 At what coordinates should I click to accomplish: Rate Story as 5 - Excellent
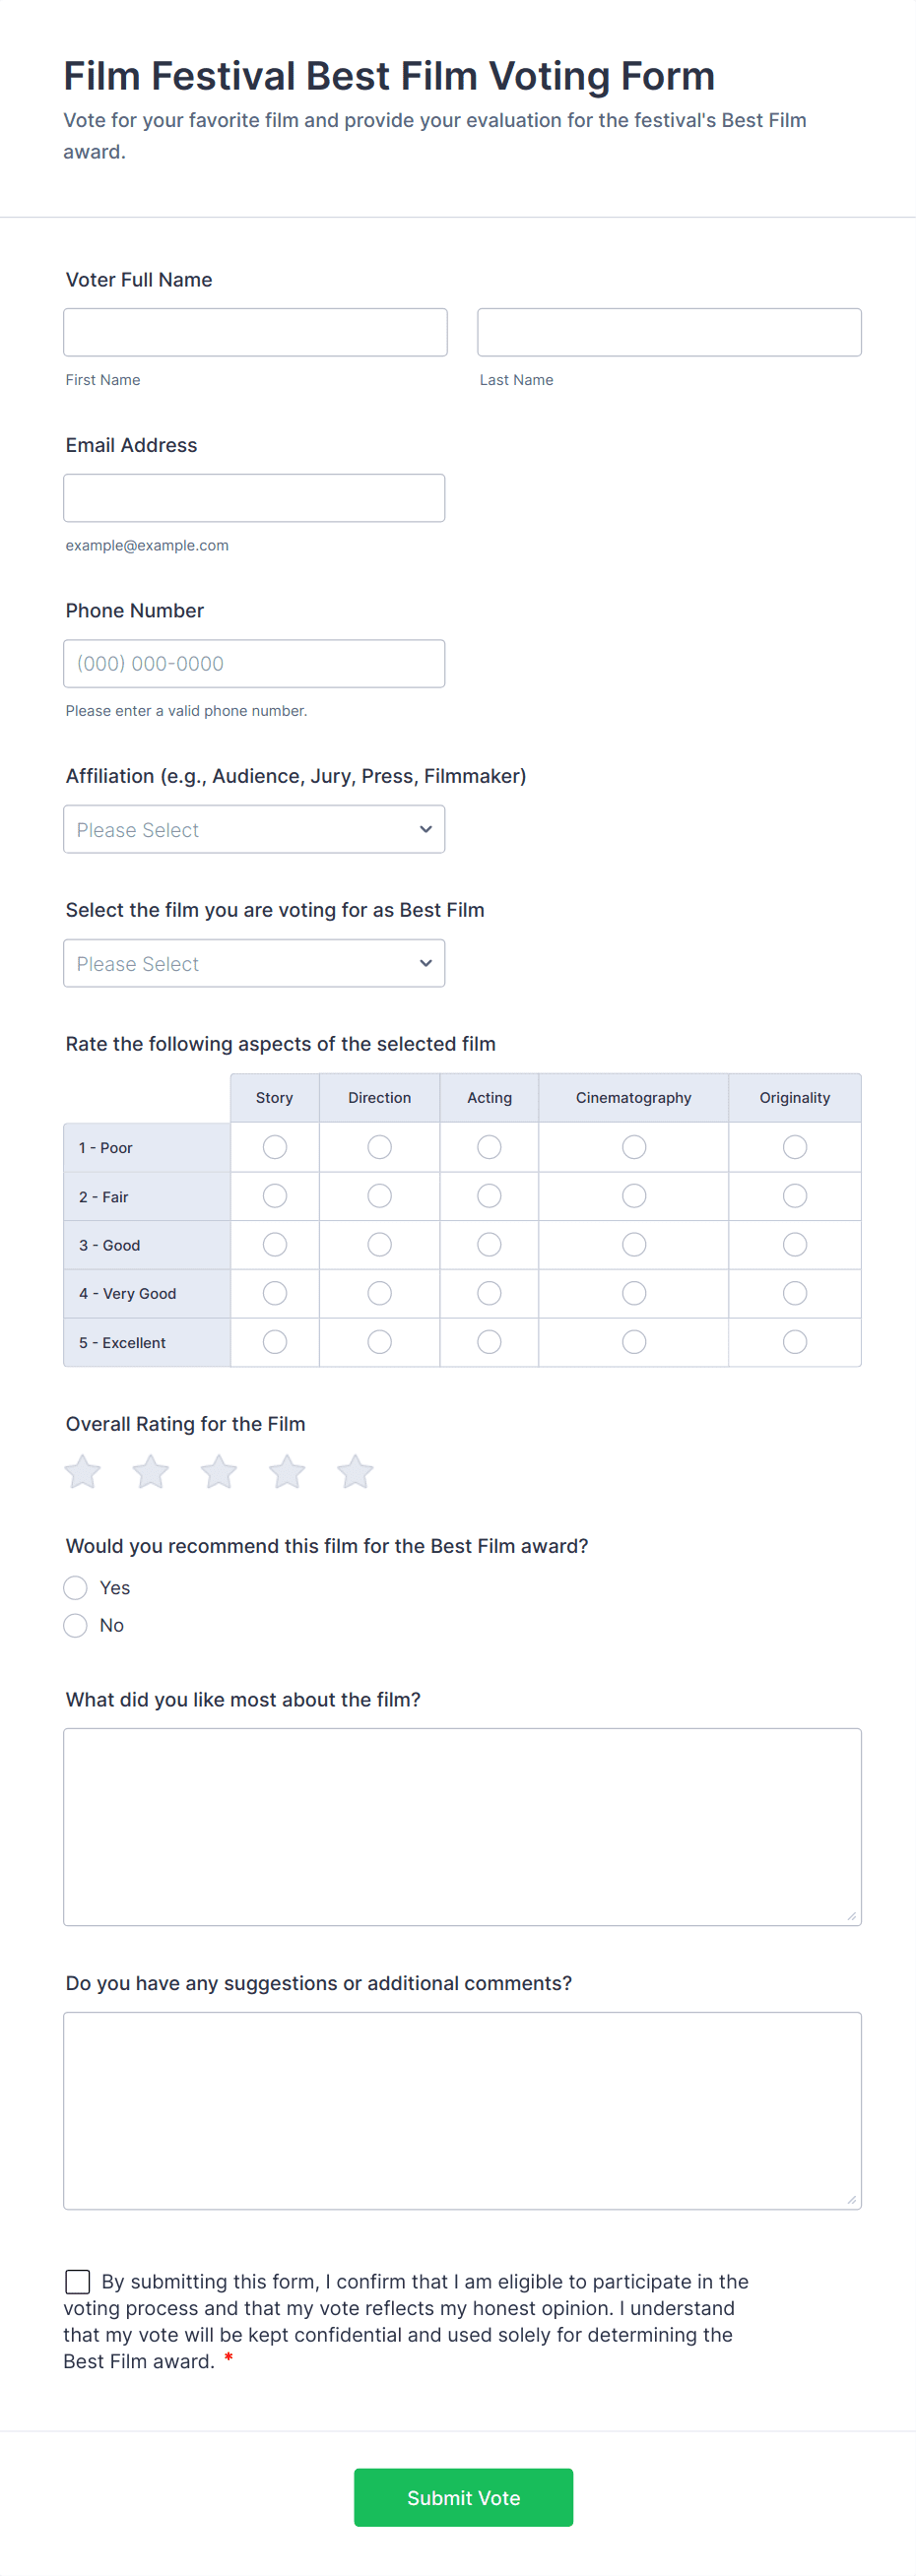275,1342
